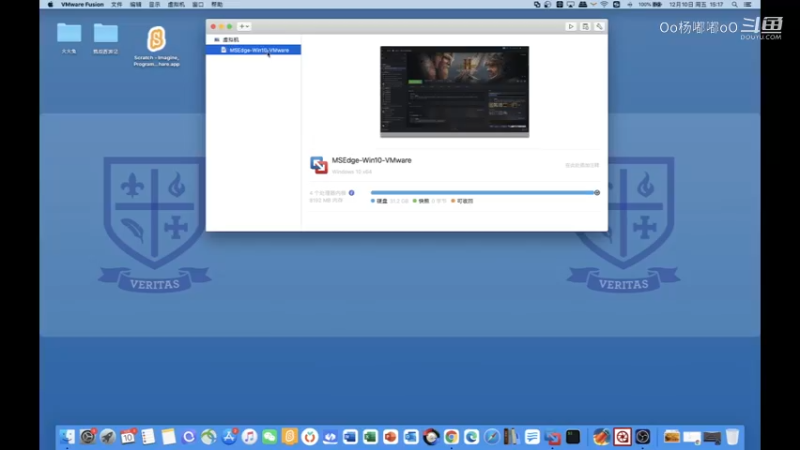Open WeChat in the Dock
The image size is (800, 450).
269,437
